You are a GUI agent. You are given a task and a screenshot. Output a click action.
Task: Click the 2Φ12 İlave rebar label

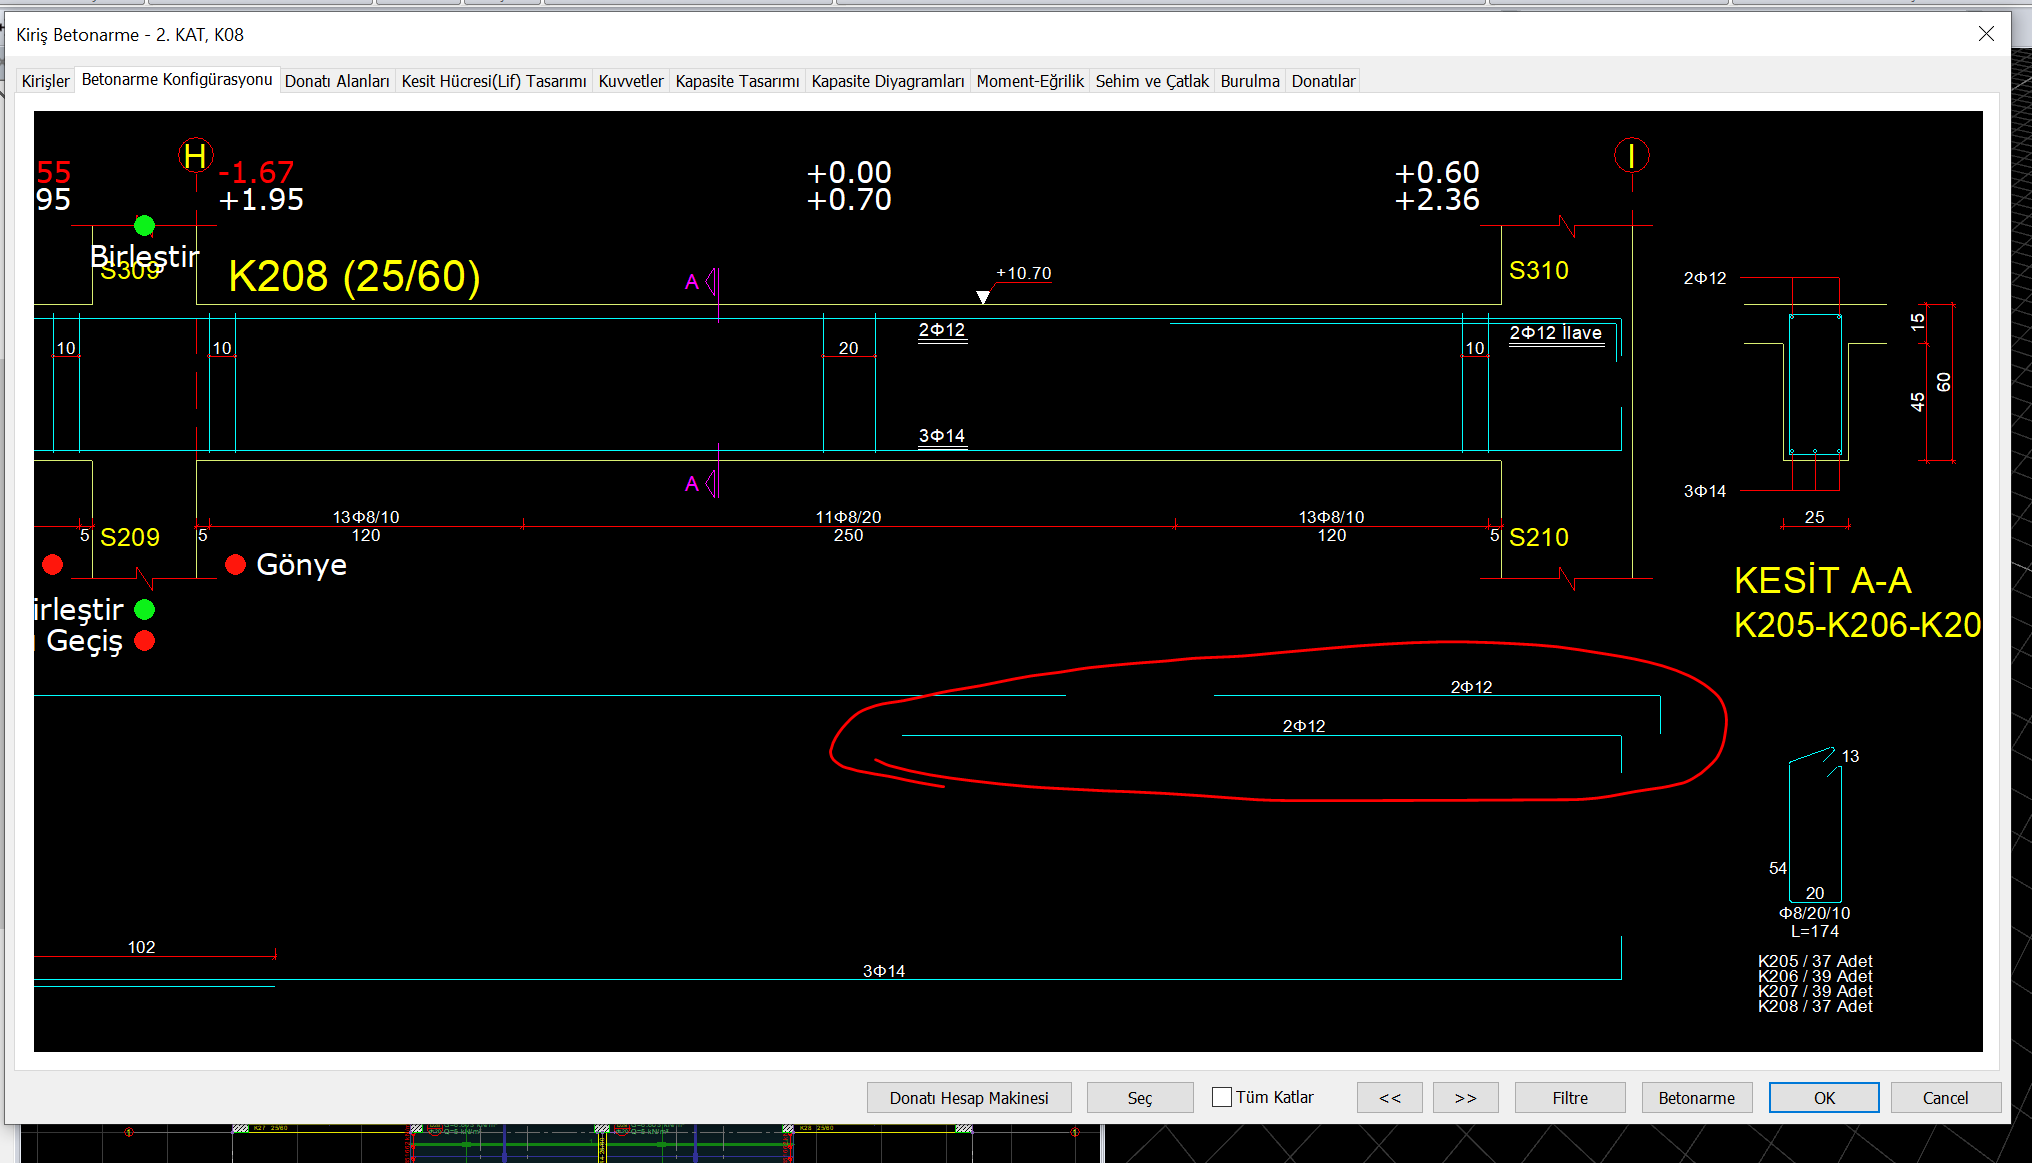(1555, 333)
